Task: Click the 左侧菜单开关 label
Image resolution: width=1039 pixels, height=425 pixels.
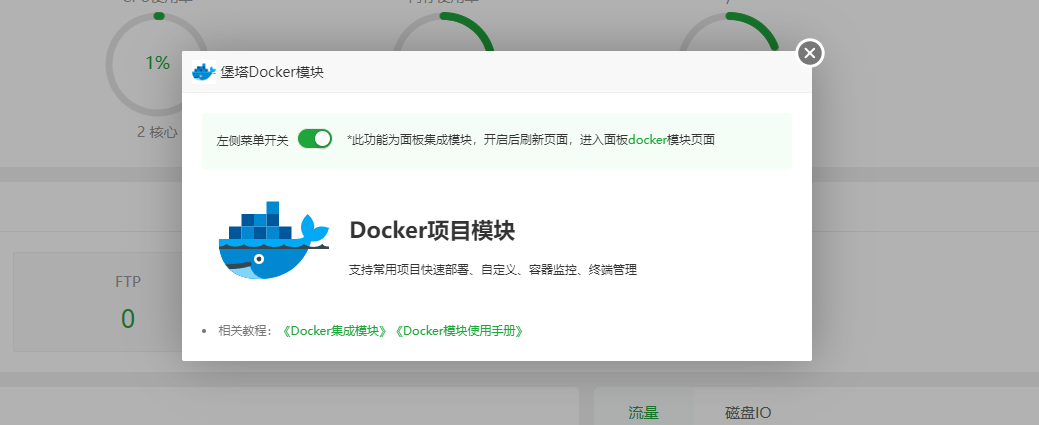Action: pos(252,141)
